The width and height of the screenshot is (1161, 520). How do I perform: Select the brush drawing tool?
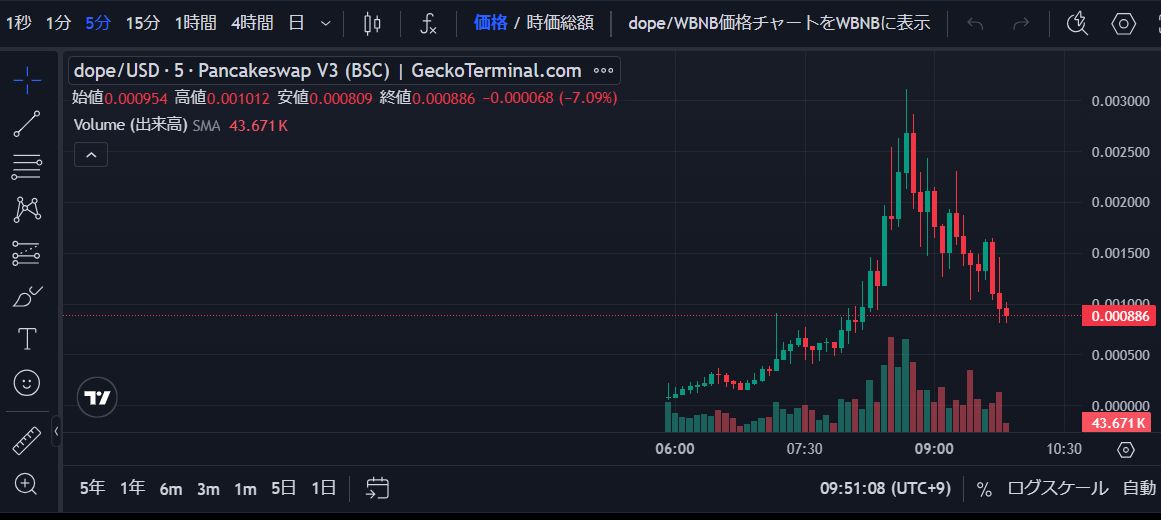tap(27, 296)
